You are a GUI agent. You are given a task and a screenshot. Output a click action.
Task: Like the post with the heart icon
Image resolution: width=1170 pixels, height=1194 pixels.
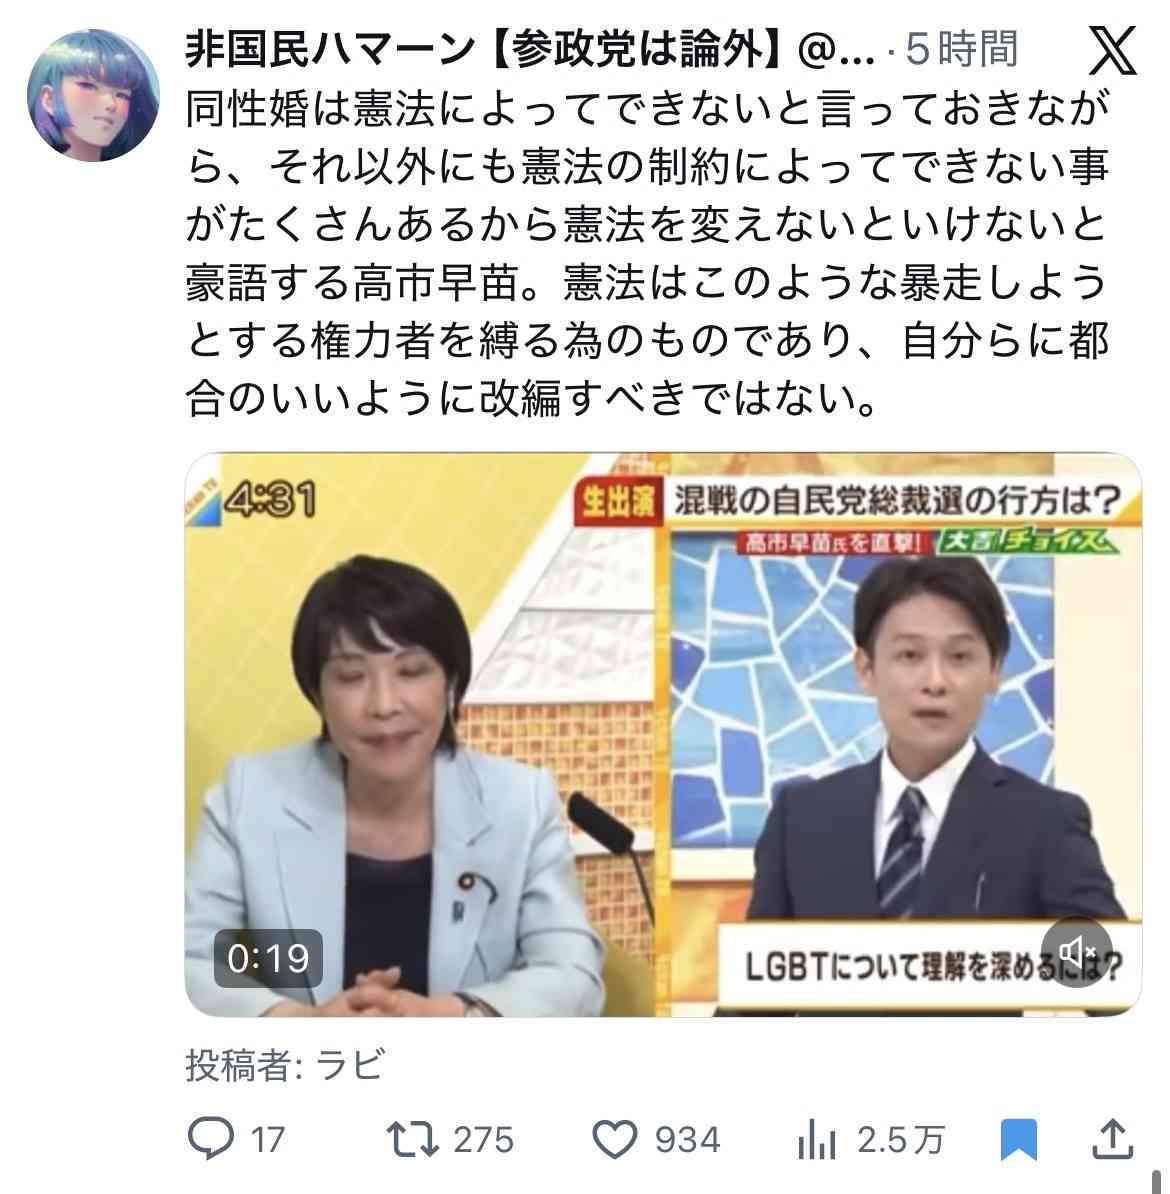coord(614,1140)
